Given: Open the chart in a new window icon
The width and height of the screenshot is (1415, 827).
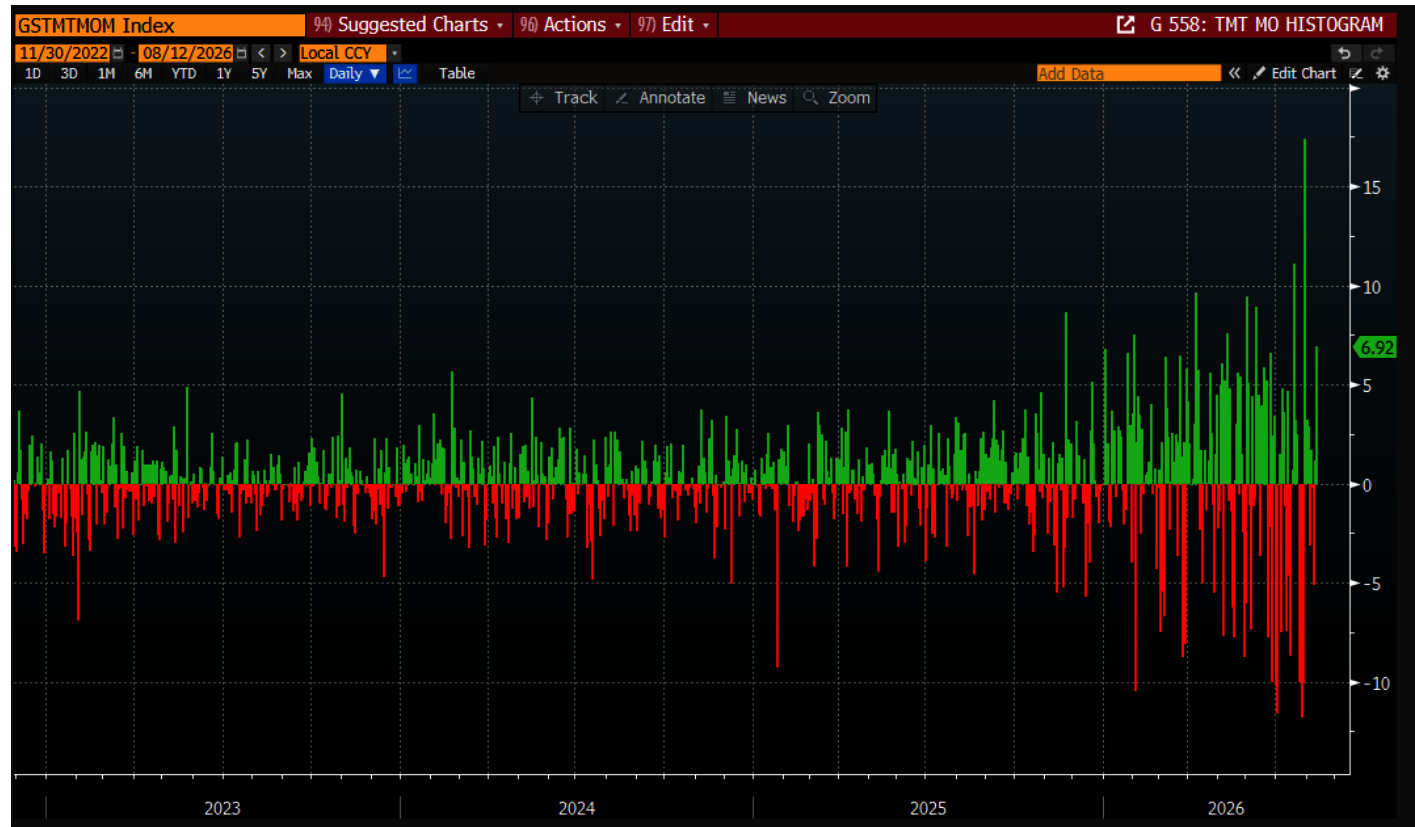Looking at the screenshot, I should click(1125, 25).
